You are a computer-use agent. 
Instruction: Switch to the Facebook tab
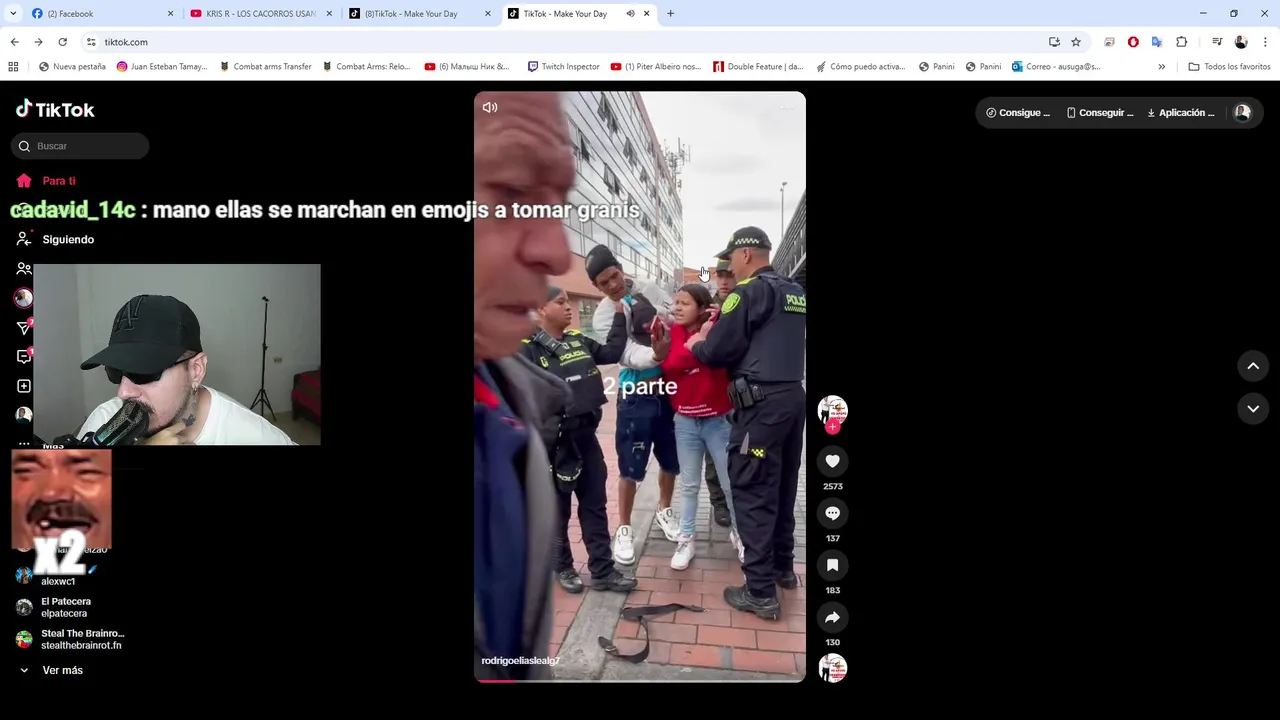[100, 14]
